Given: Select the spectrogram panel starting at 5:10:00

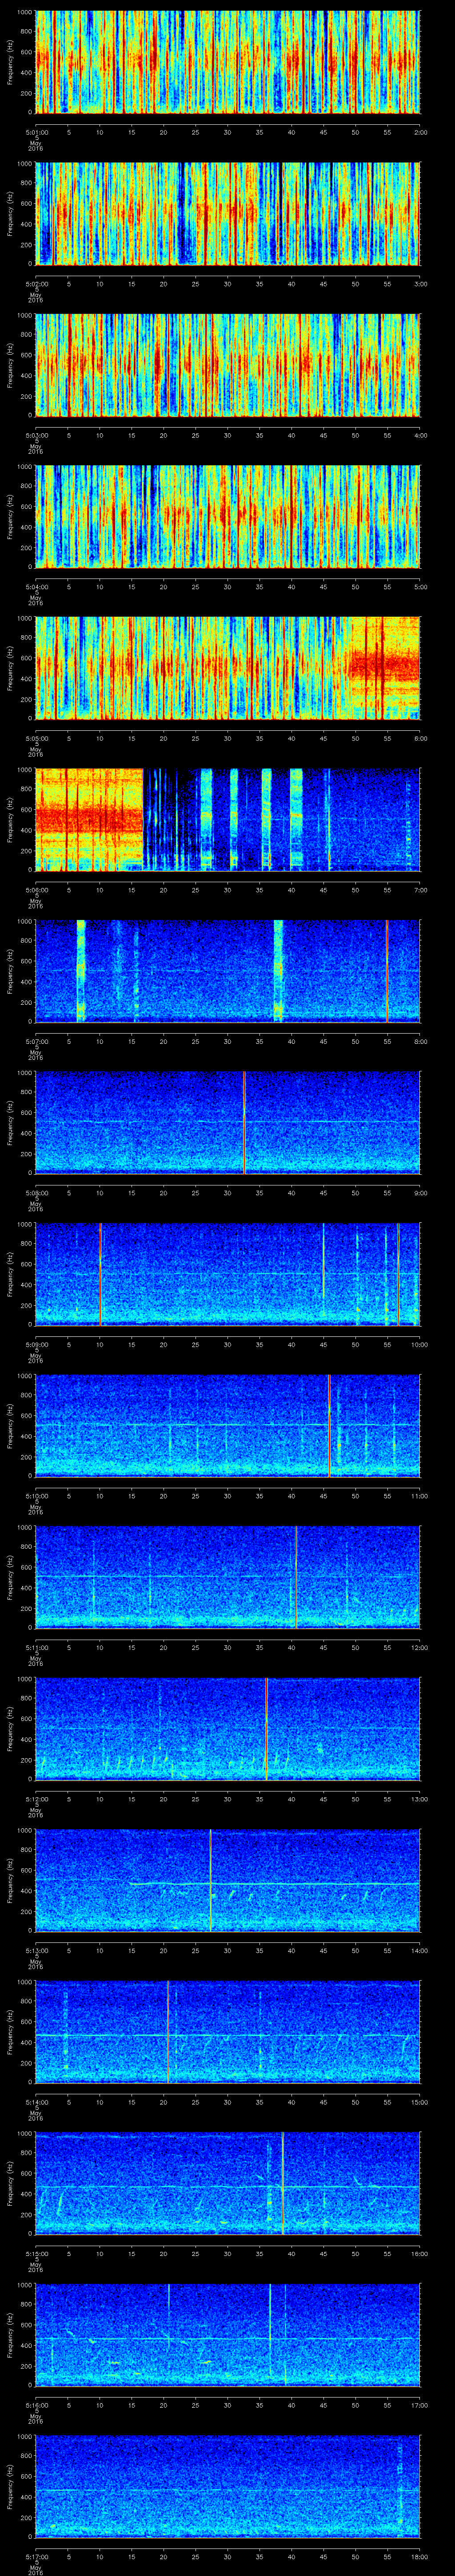Looking at the screenshot, I should click(227, 1425).
